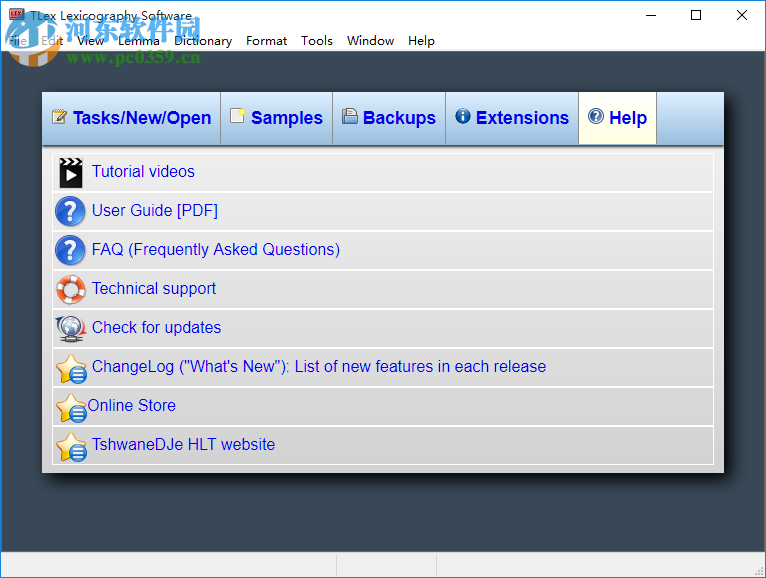Open the ChangeLog What's New link

(x=319, y=366)
